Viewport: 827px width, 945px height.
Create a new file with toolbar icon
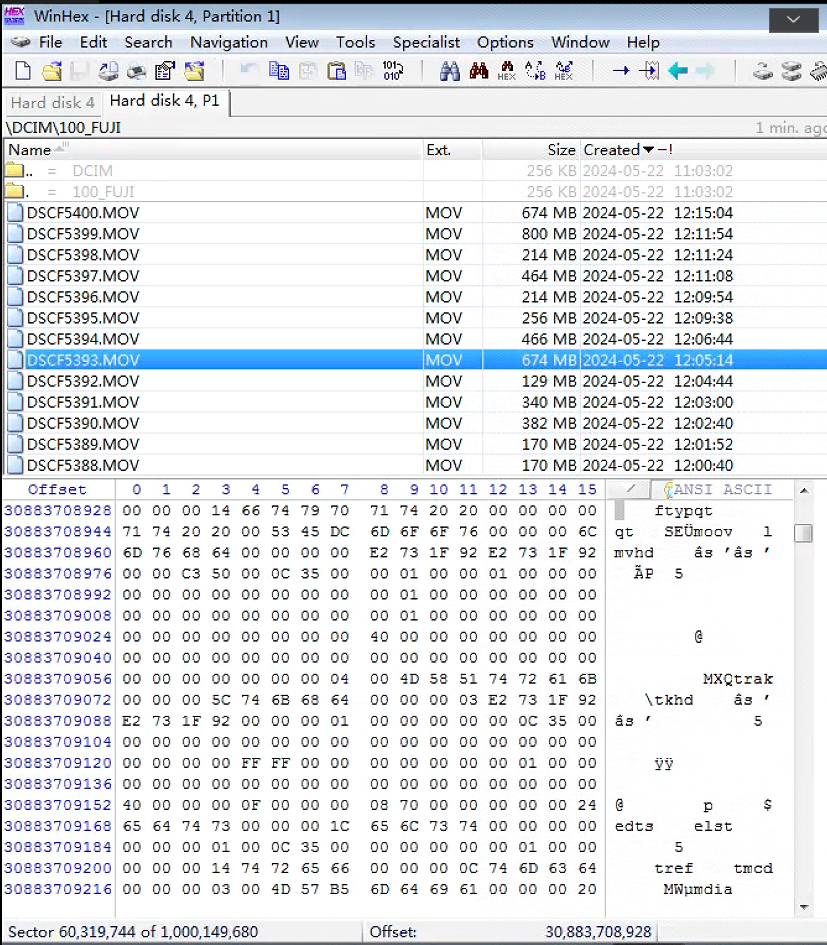23,71
